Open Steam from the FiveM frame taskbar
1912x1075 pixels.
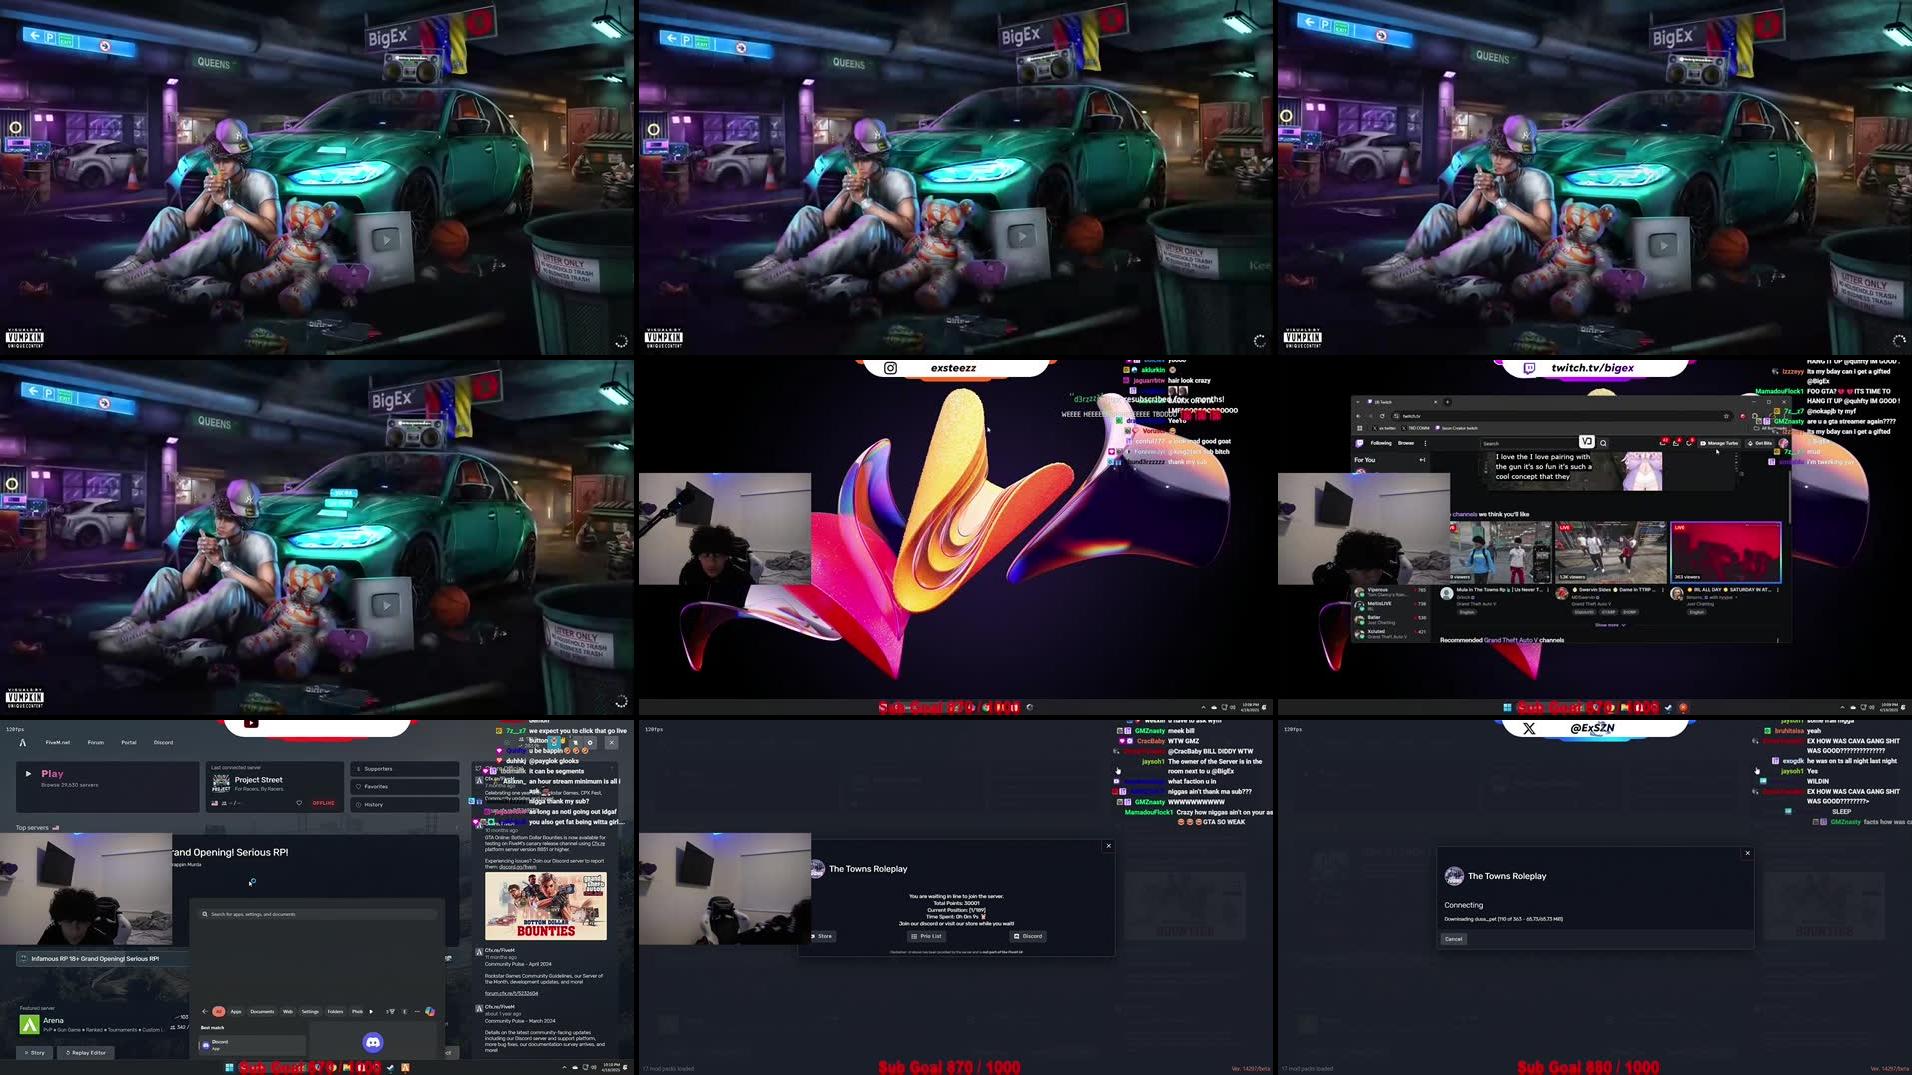(x=391, y=1068)
